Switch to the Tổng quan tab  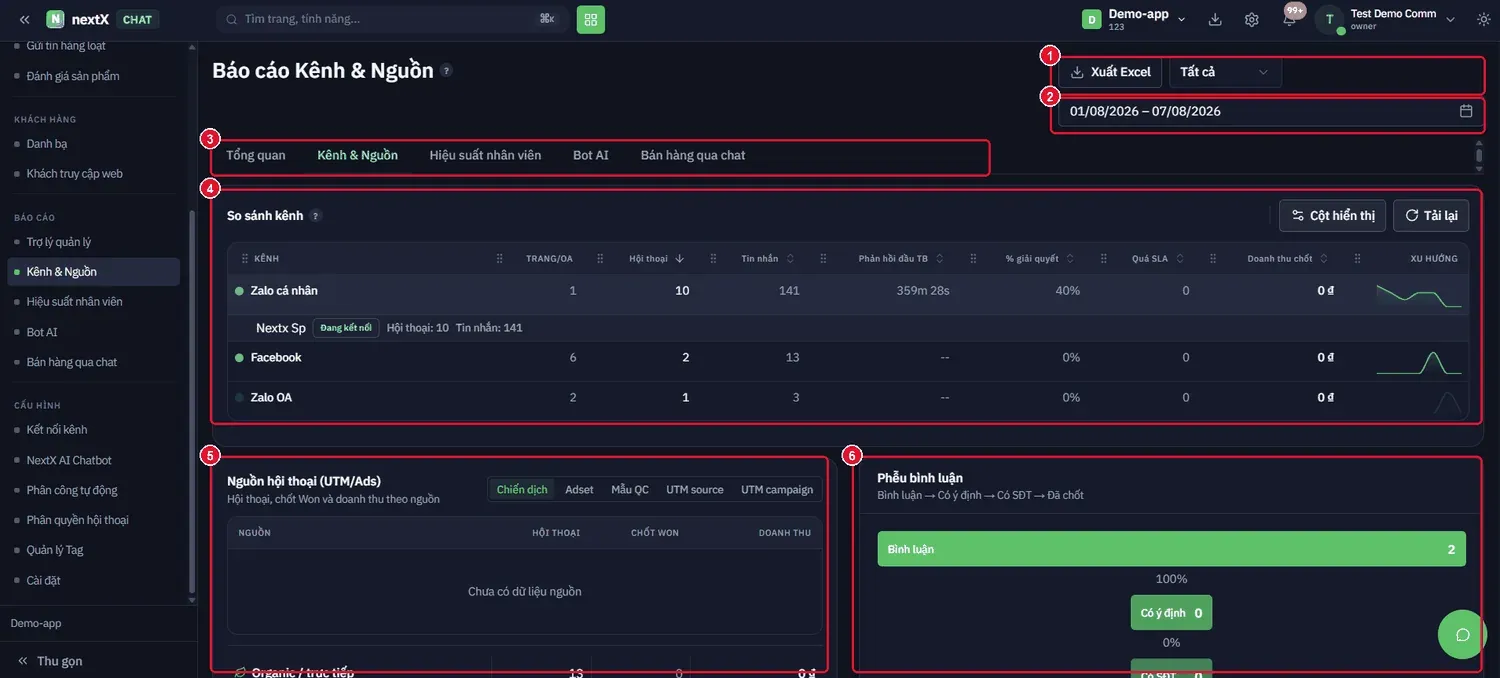(x=256, y=155)
